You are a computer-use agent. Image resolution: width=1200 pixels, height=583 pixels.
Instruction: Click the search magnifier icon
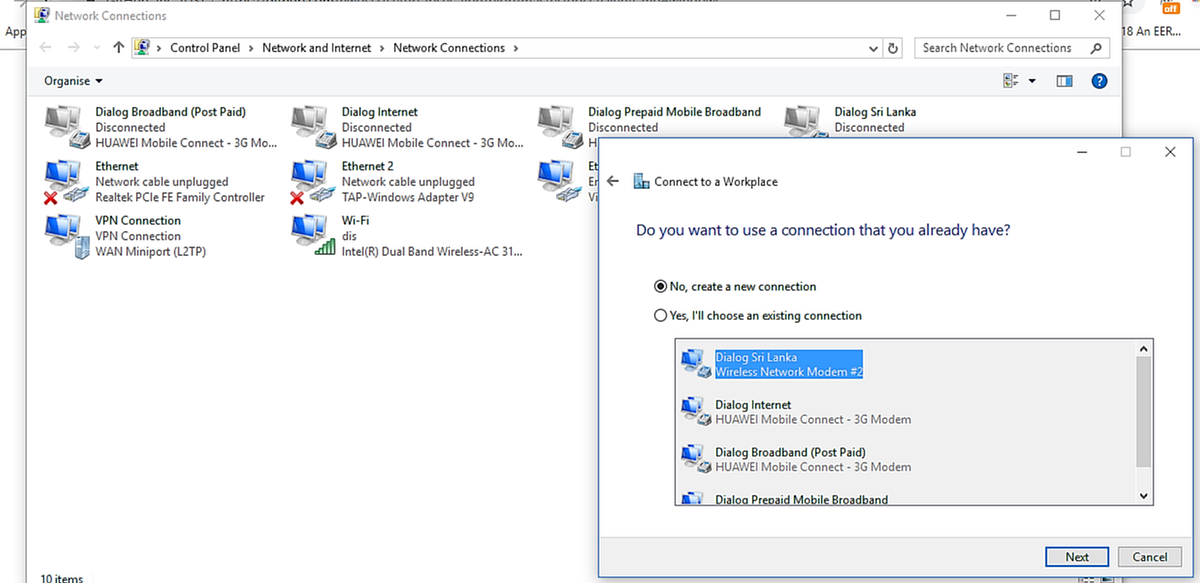[x=1095, y=48]
